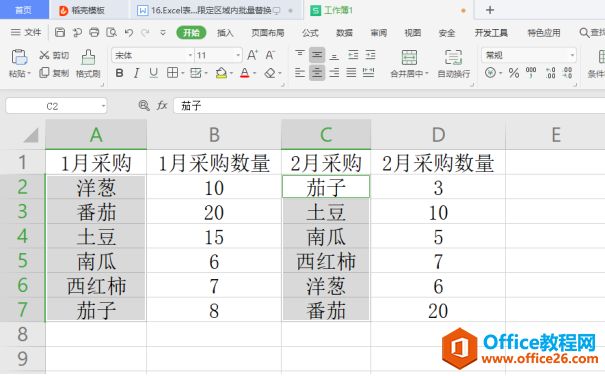Toggle underline formatting
Screen dimensions: 605x376
click(x=154, y=73)
